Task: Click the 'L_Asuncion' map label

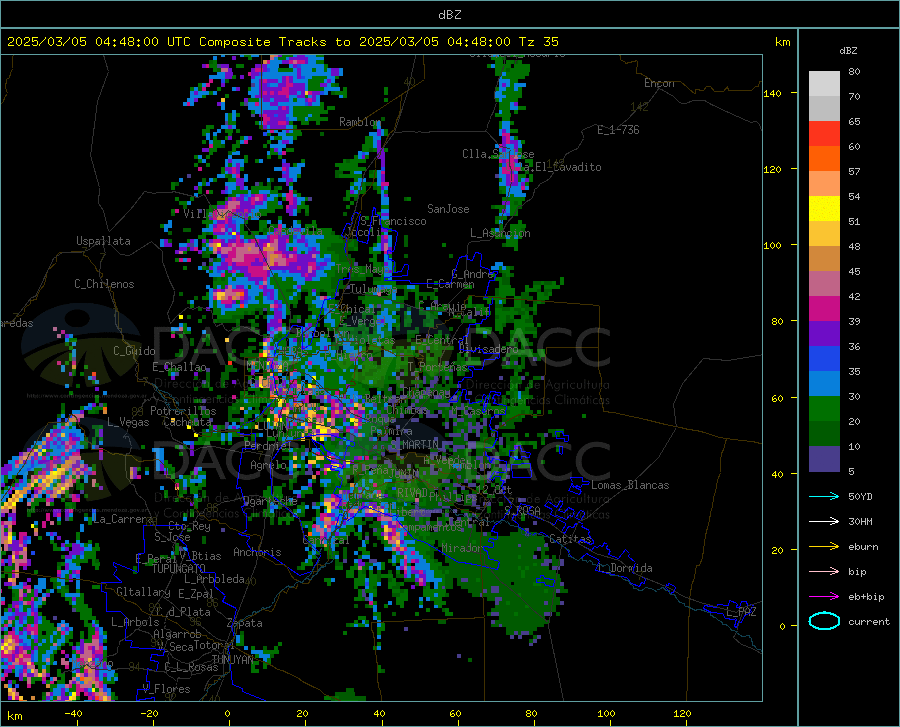Action: (x=500, y=233)
